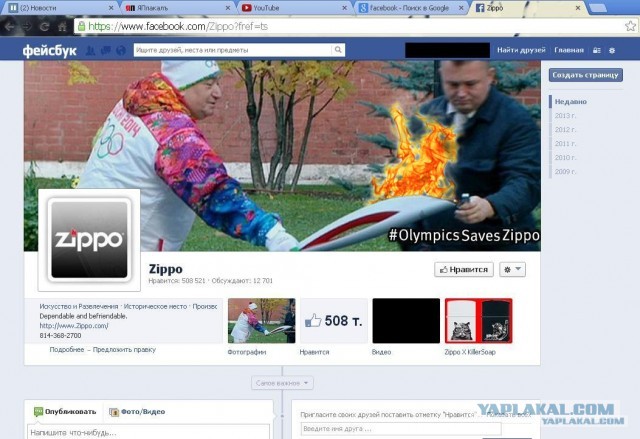Open the account settings gear in the top bar
This screenshot has height=439, width=640.
point(612,51)
